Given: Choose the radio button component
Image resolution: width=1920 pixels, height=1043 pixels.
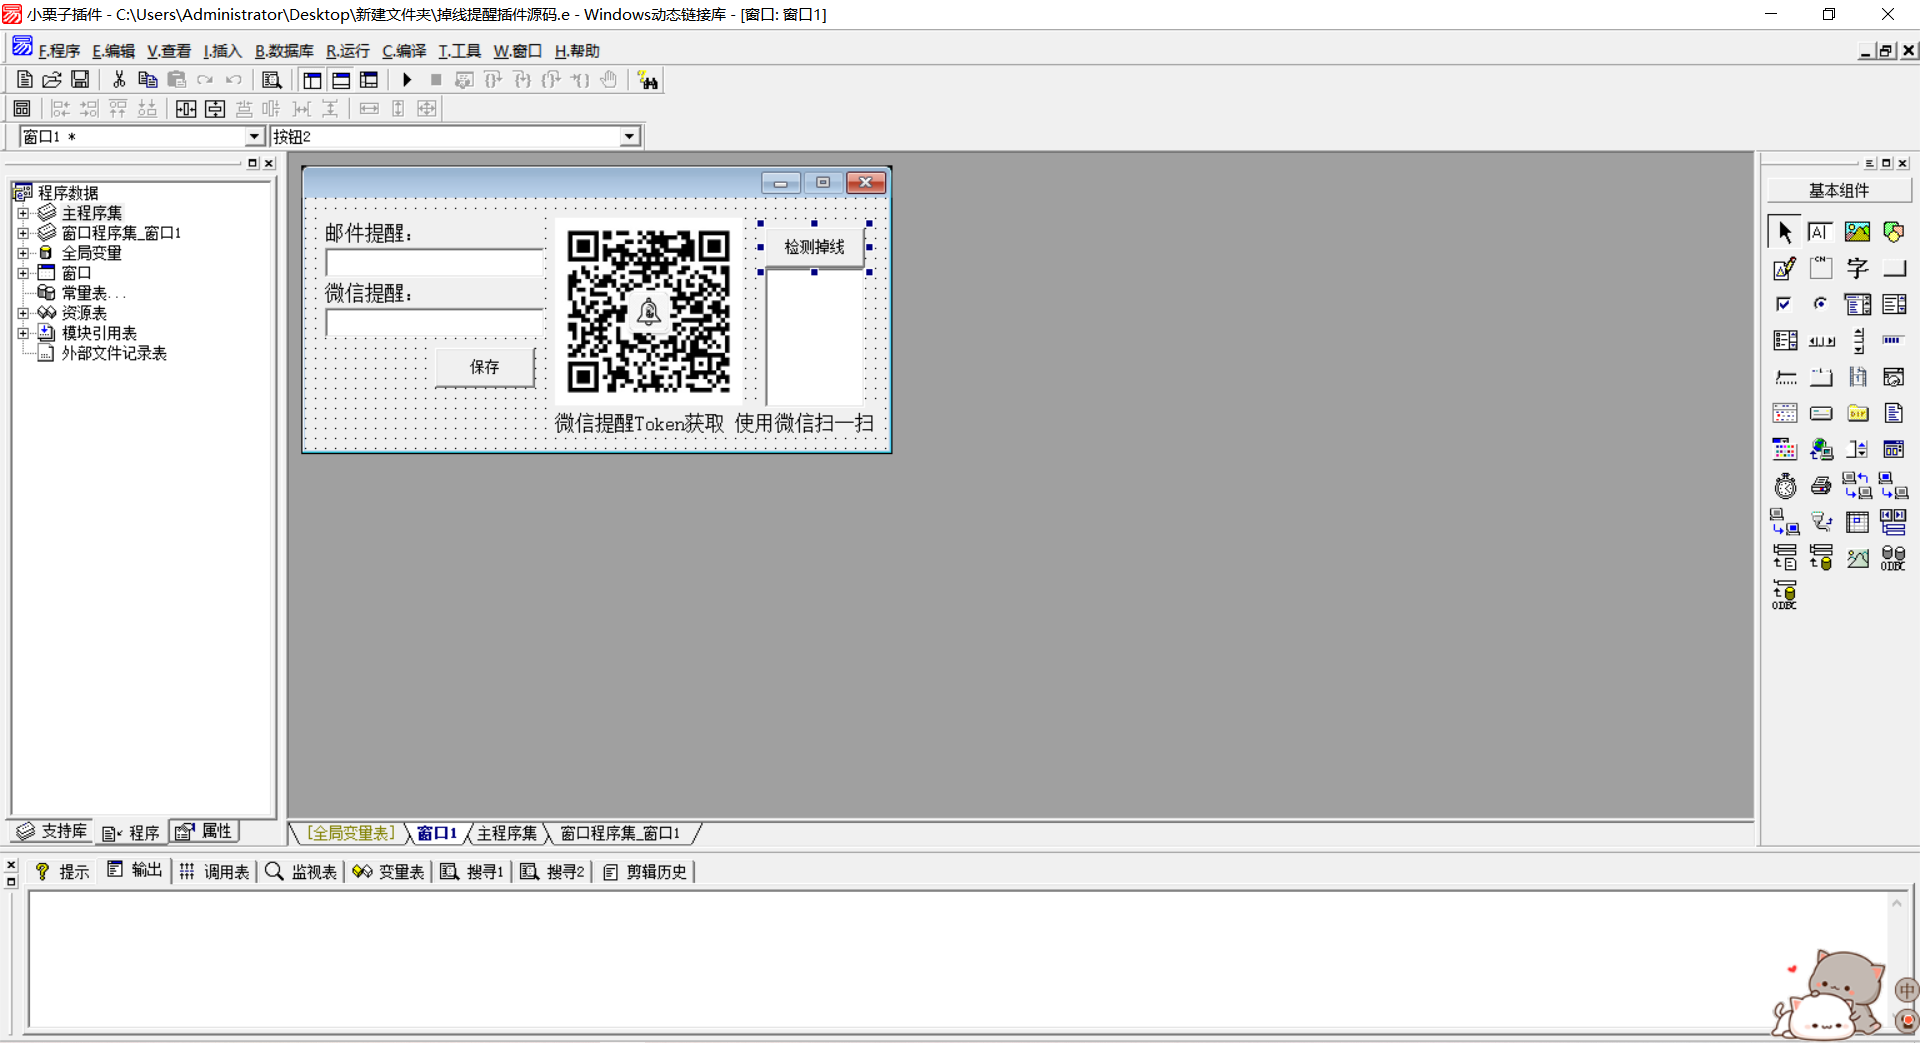Looking at the screenshot, I should 1821,304.
